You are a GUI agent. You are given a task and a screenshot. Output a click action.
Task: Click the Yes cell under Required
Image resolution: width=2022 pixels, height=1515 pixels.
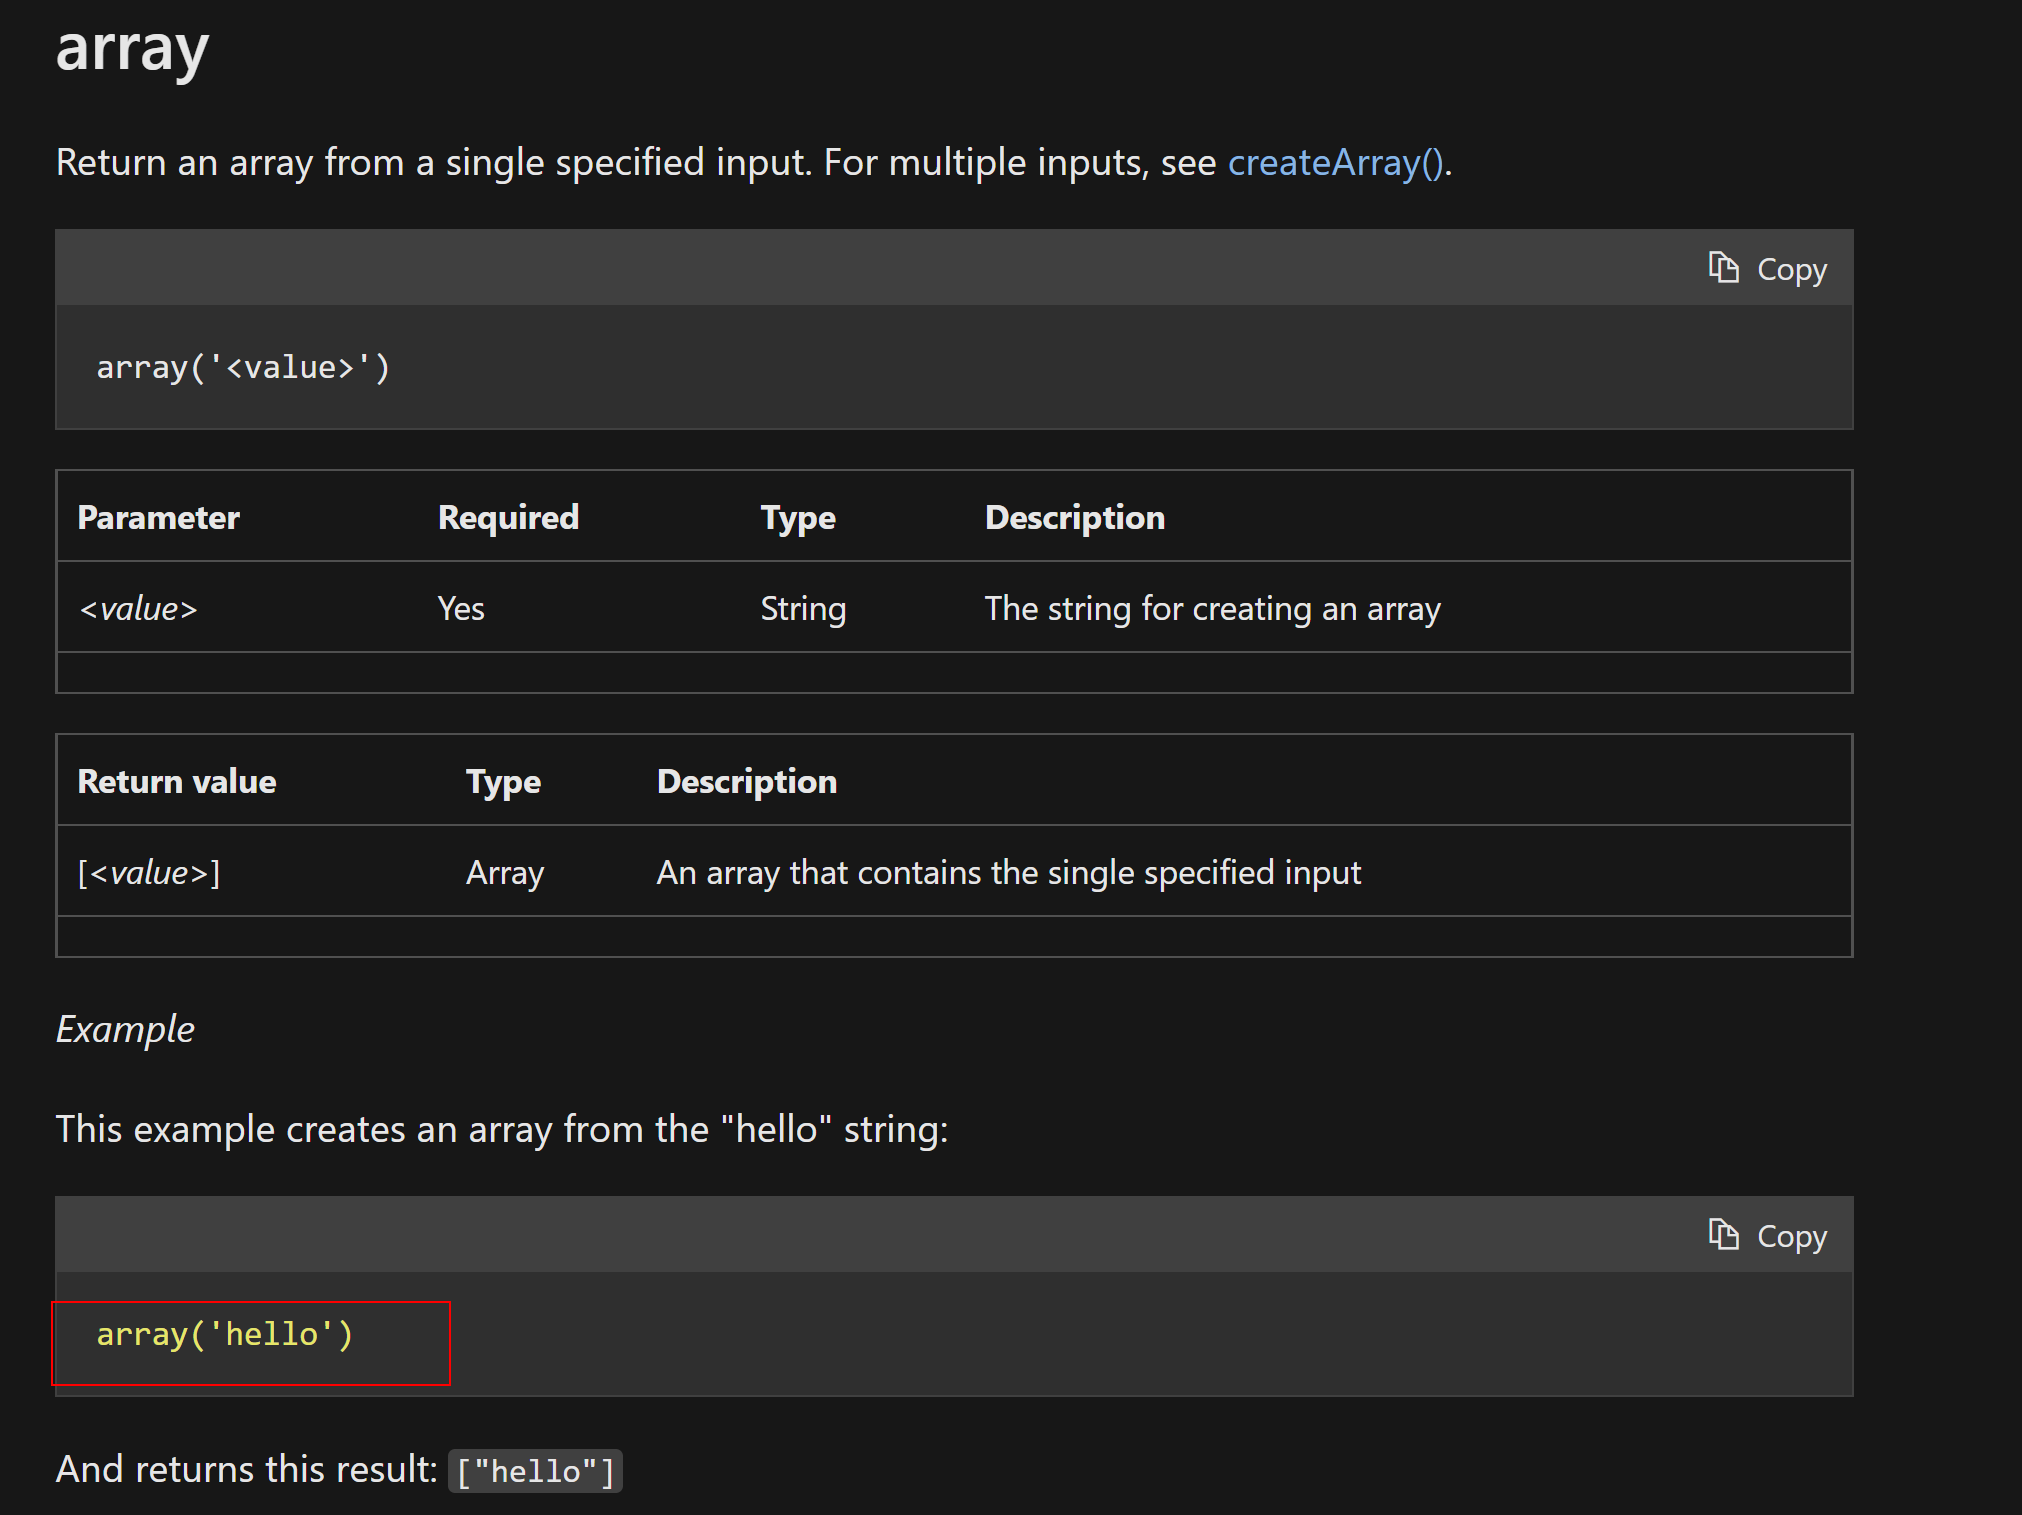(460, 607)
